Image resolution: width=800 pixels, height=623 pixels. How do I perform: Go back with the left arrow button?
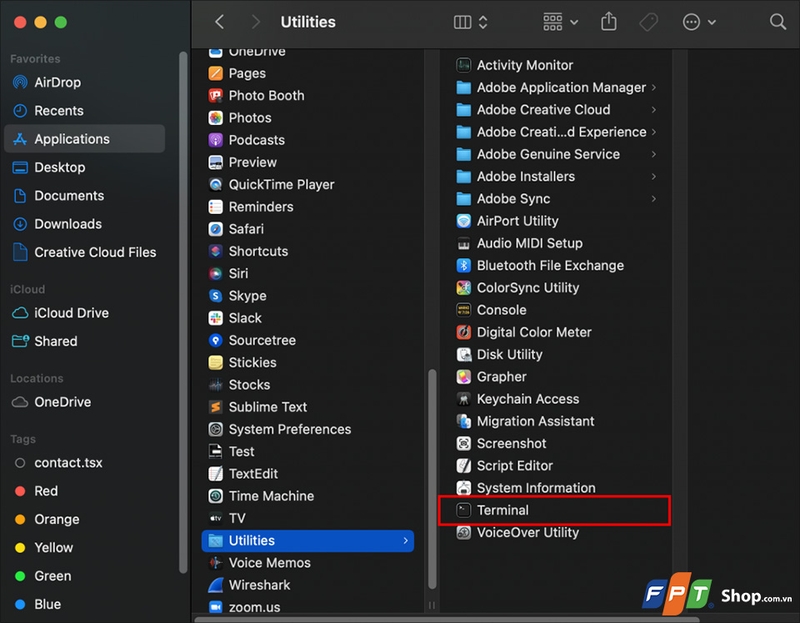pyautogui.click(x=220, y=22)
